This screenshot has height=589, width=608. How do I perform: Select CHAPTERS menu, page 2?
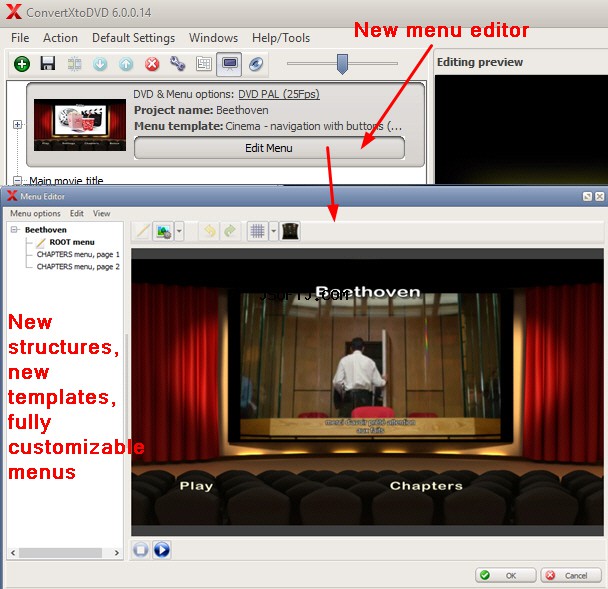tap(78, 267)
